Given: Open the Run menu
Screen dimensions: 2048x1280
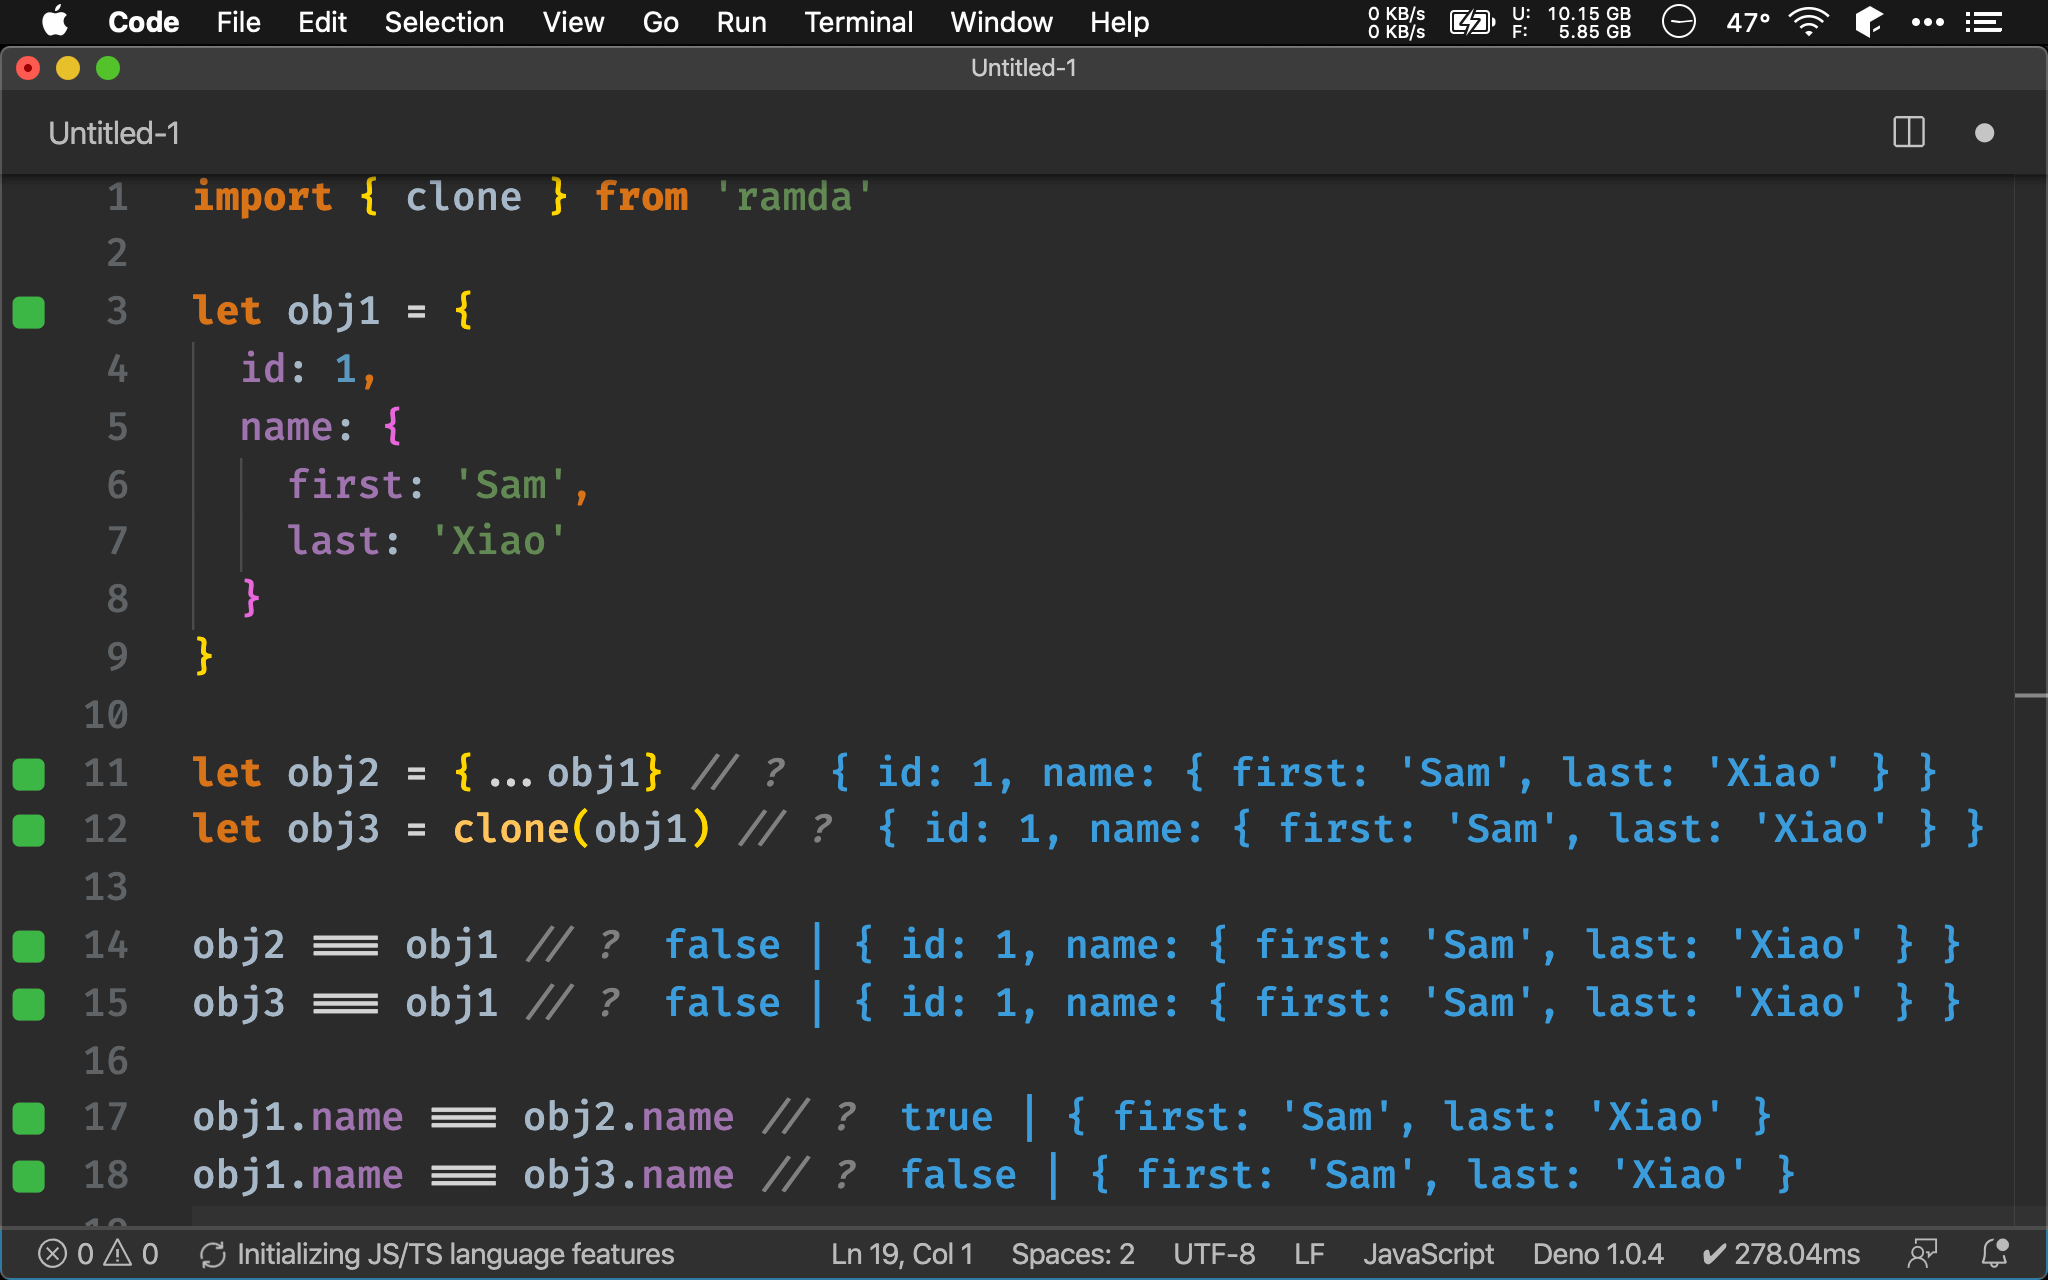Looking at the screenshot, I should tap(741, 22).
